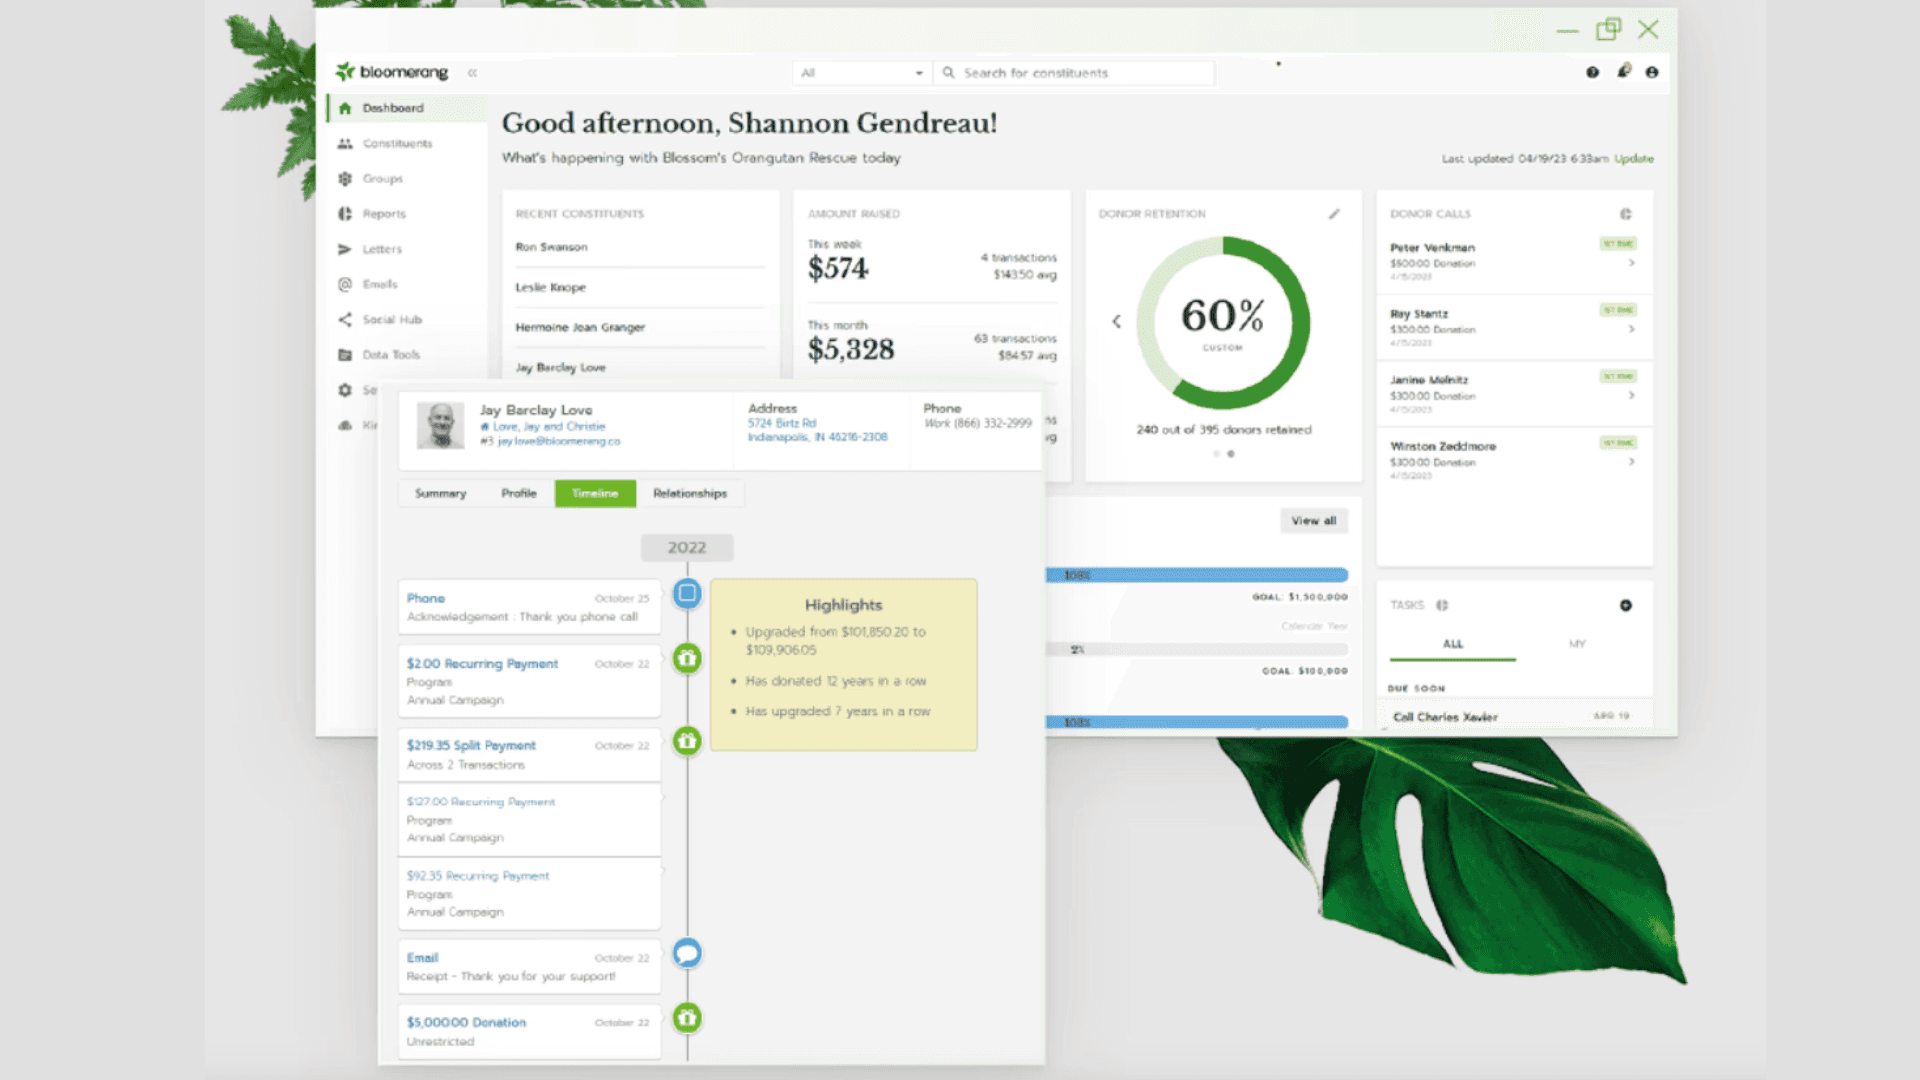This screenshot has height=1080, width=1920.
Task: Open Reports in the sidebar
Action: click(384, 214)
